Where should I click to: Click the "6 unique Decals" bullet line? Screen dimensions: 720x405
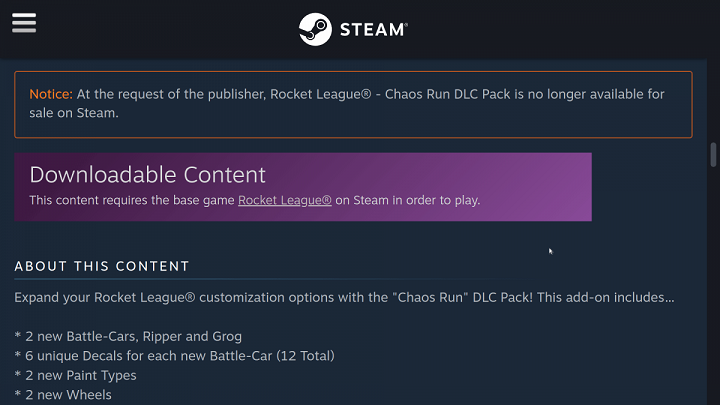[x=174, y=356]
